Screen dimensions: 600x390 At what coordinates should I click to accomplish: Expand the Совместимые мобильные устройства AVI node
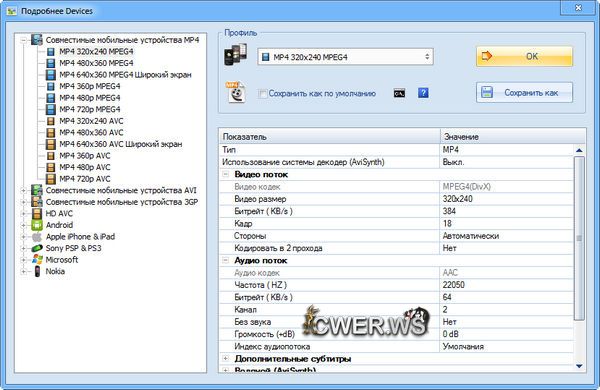coord(24,191)
